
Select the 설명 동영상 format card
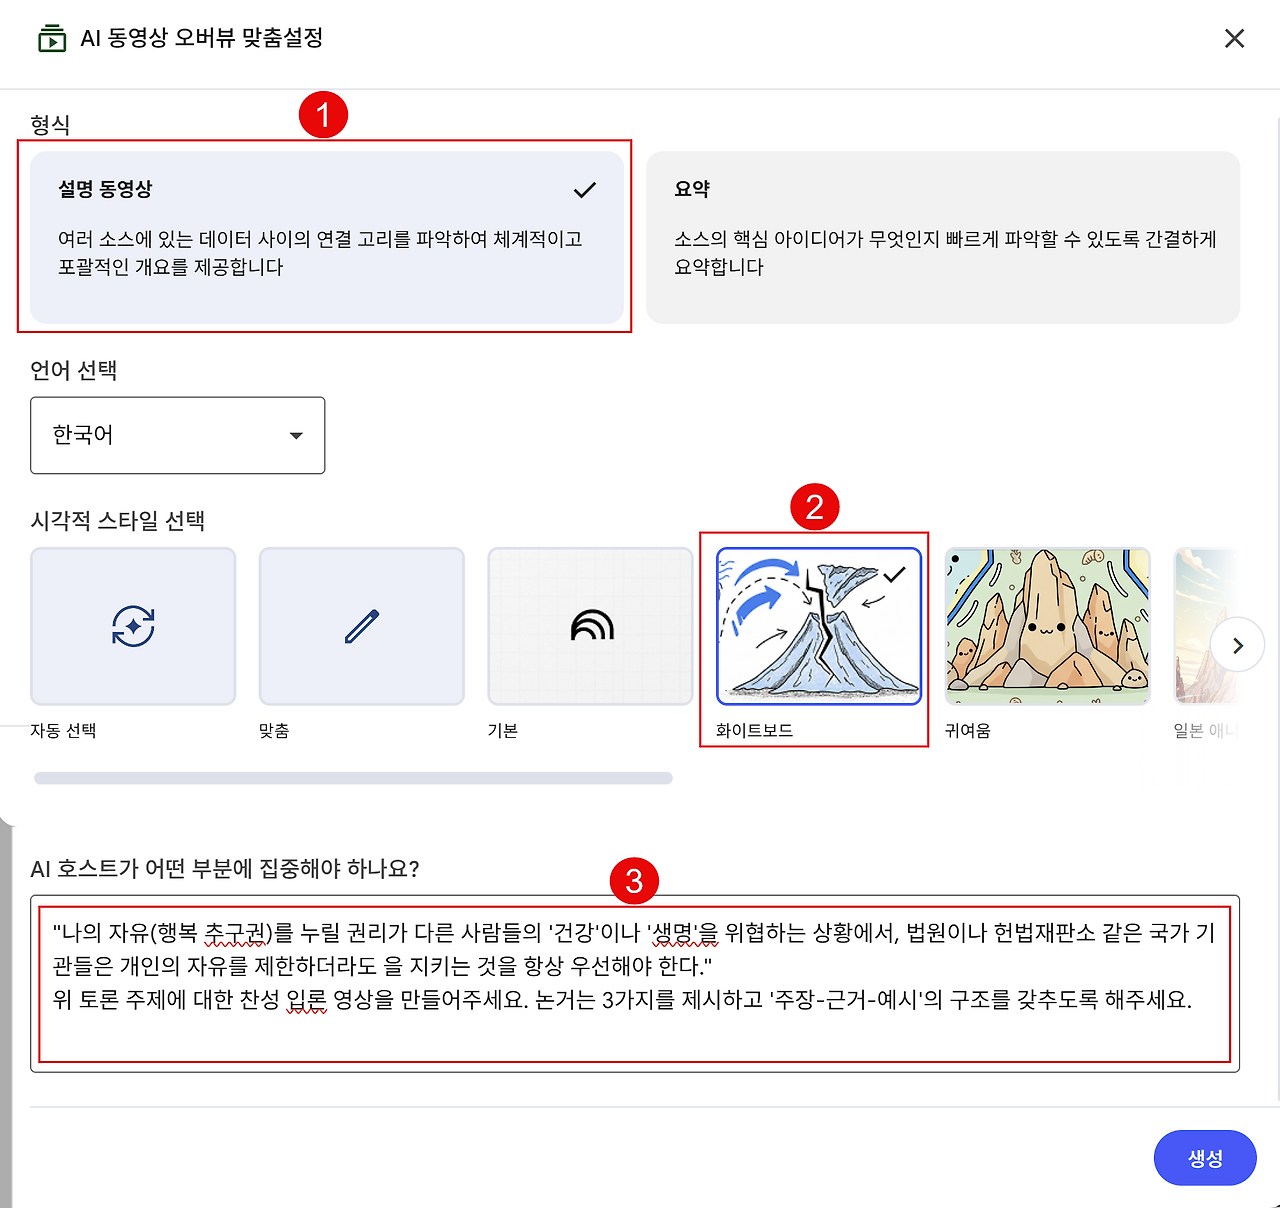(x=327, y=237)
